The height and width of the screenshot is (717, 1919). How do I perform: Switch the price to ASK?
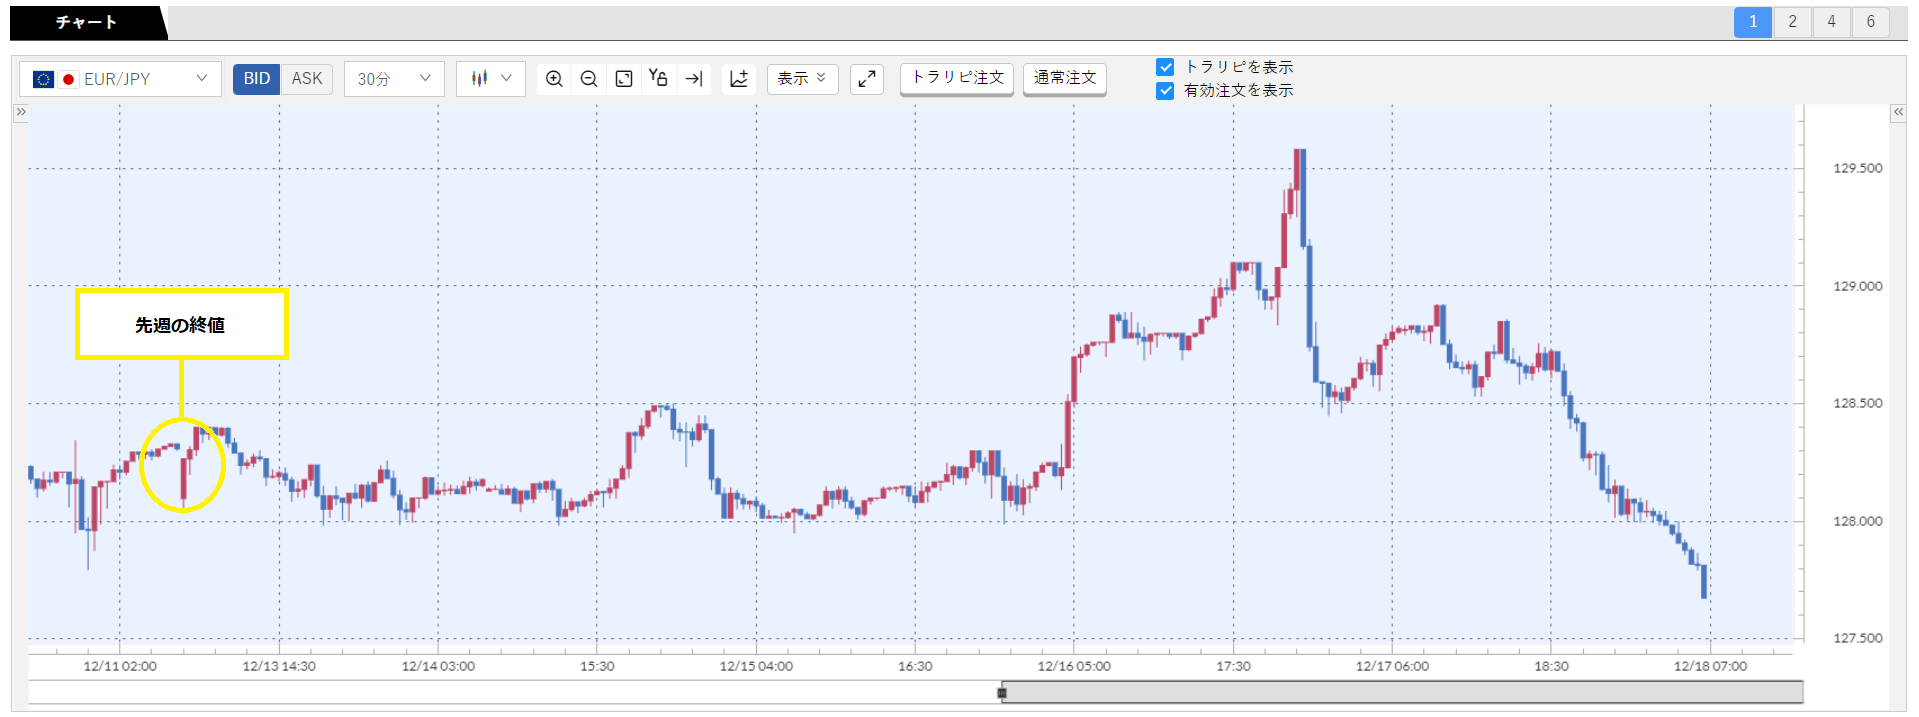pyautogui.click(x=307, y=79)
